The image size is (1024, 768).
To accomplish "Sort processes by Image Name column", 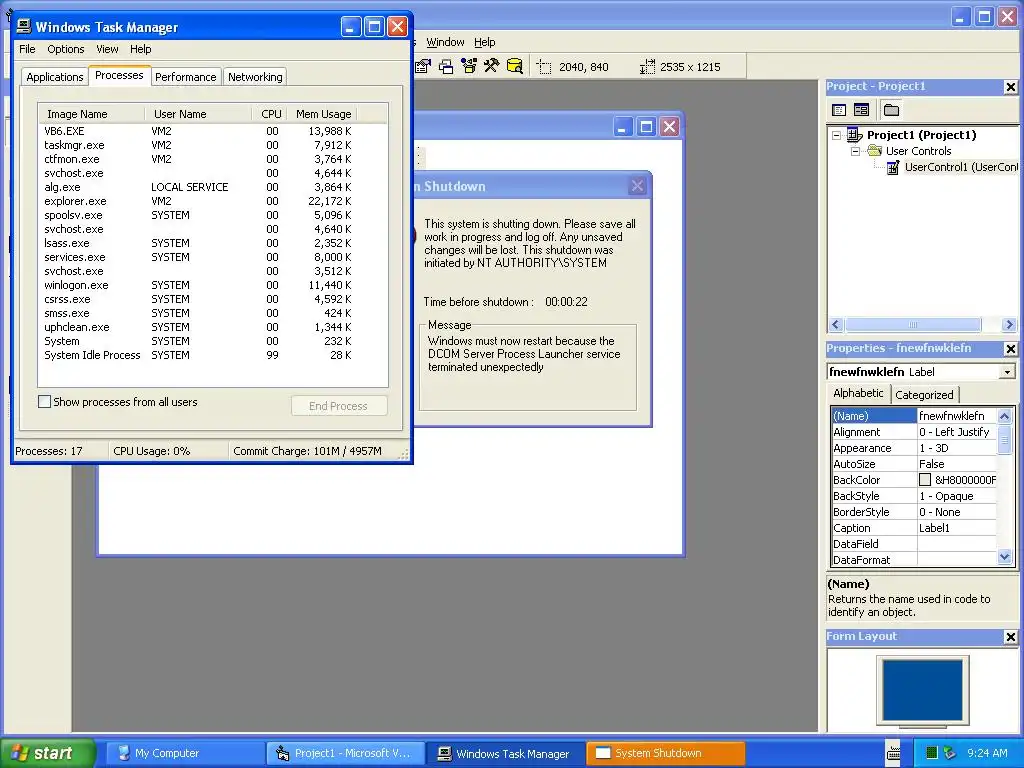I will (x=91, y=114).
